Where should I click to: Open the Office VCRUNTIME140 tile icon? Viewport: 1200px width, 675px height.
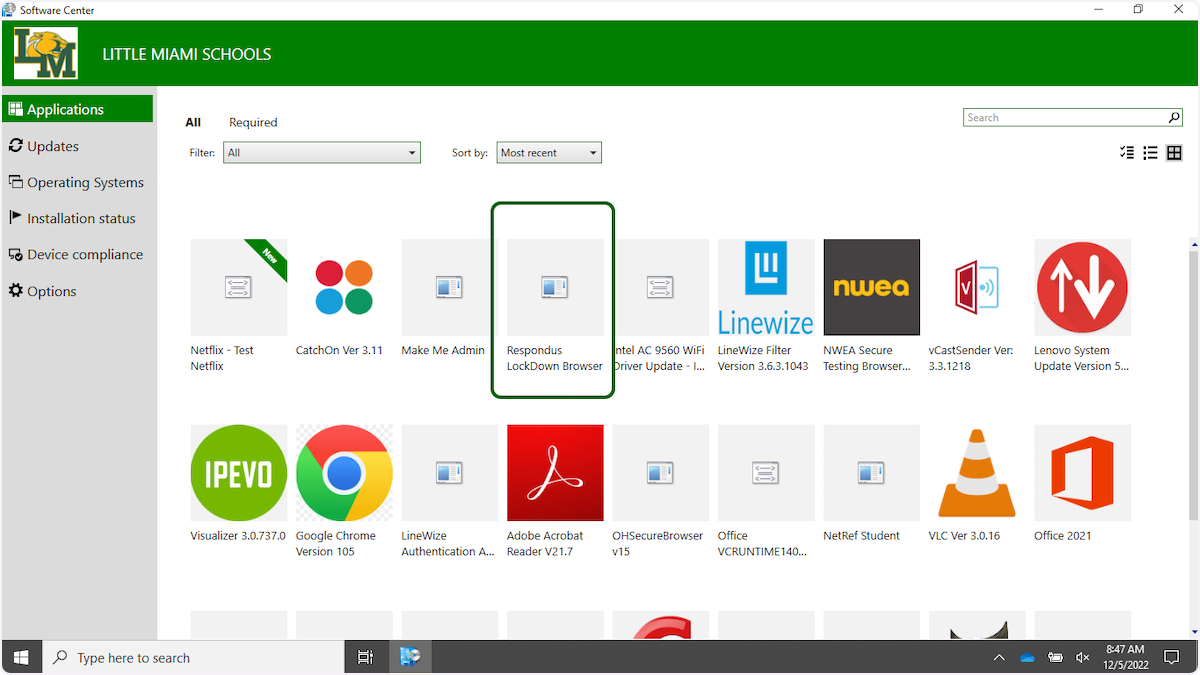coord(766,473)
